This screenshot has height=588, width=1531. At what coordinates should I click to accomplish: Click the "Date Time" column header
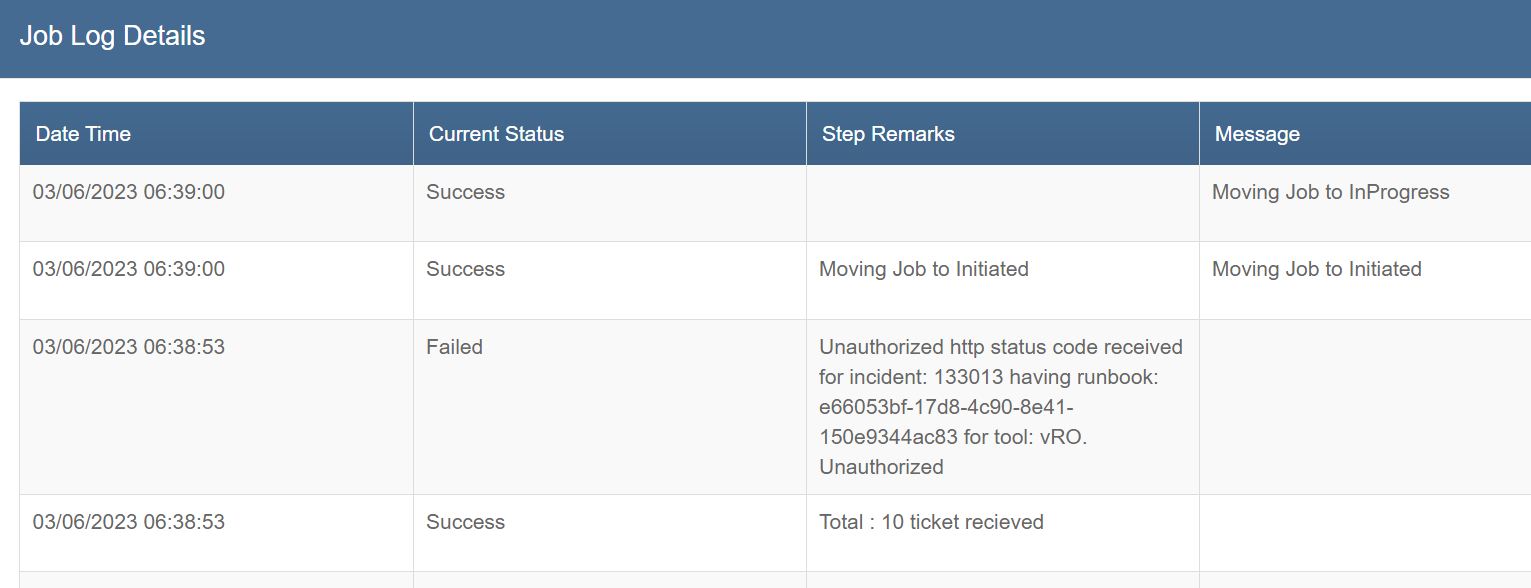(x=83, y=133)
